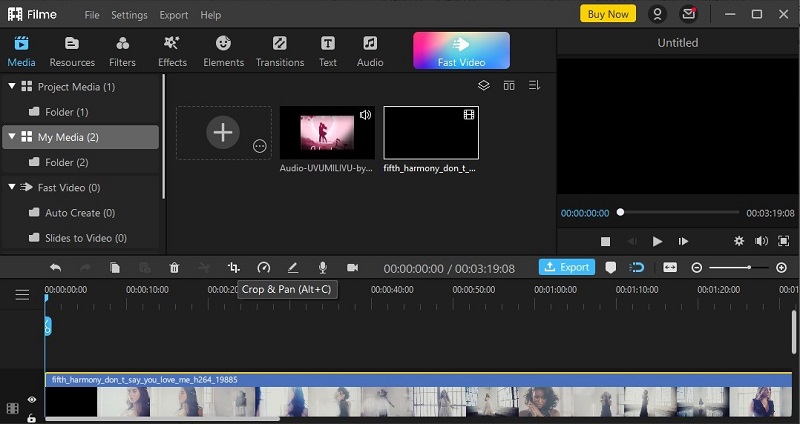Start voice-over recording with microphone

(x=322, y=267)
